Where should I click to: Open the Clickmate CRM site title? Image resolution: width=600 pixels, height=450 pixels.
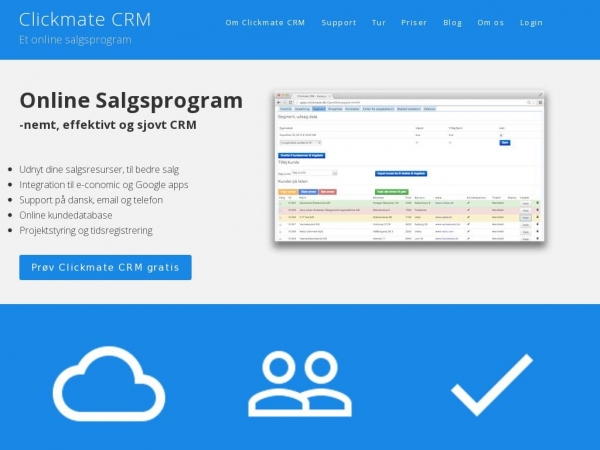coord(85,20)
